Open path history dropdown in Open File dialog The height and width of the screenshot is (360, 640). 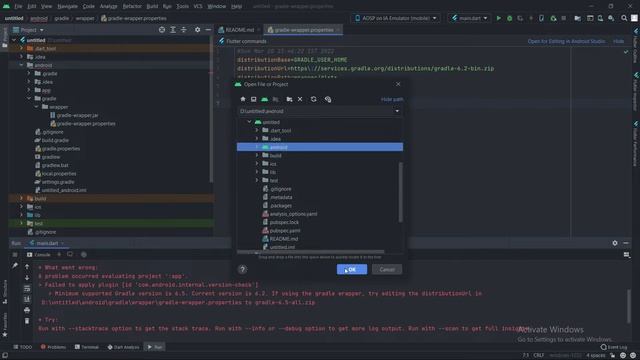[x=397, y=111]
